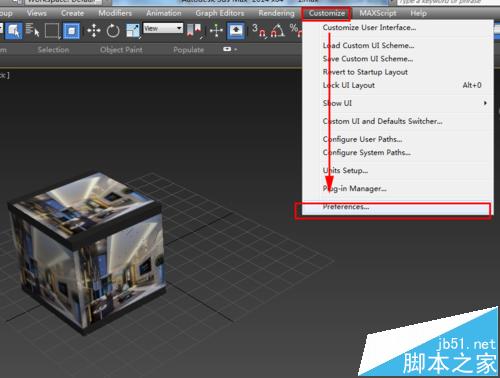The image size is (500, 378).
Task: Choose the Rectangular Selection Region tool
Action: (52, 31)
